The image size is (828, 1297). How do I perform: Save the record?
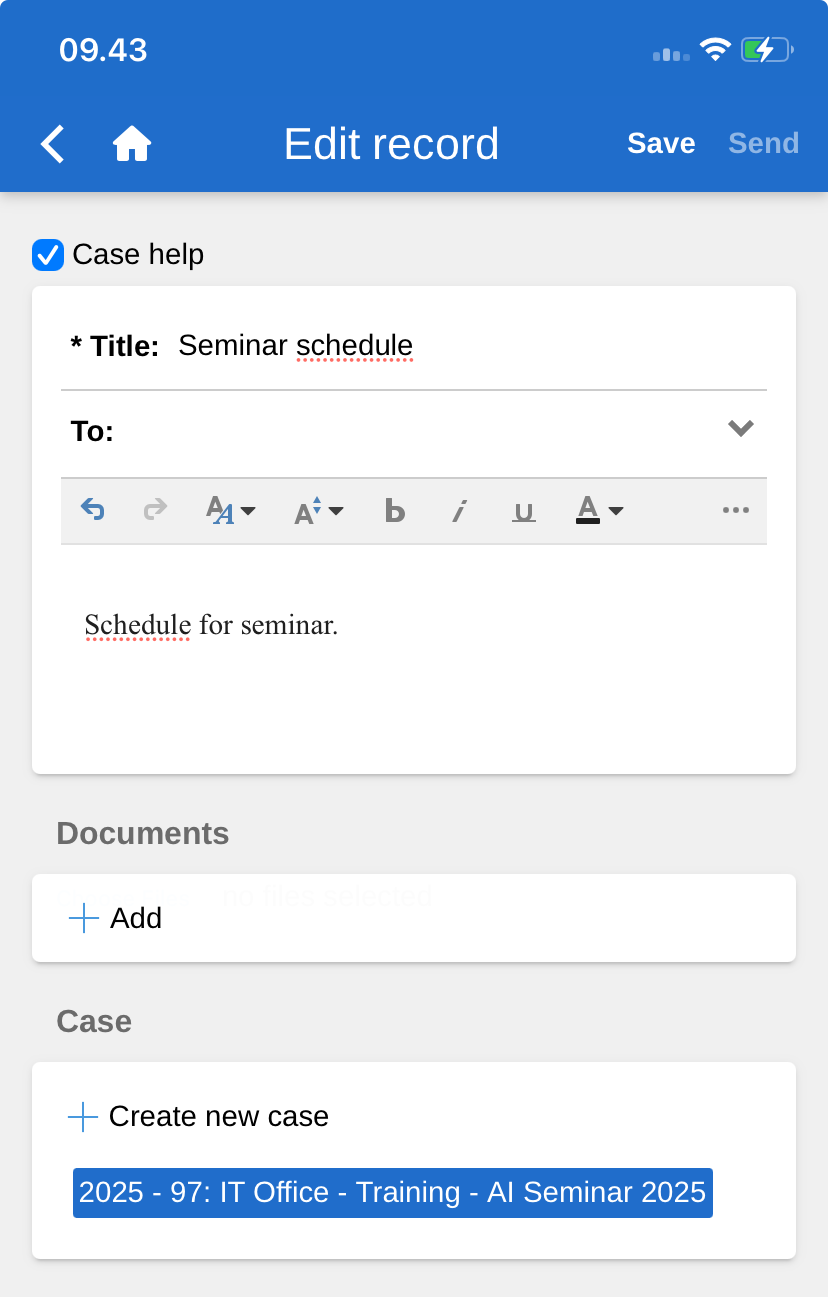661,144
